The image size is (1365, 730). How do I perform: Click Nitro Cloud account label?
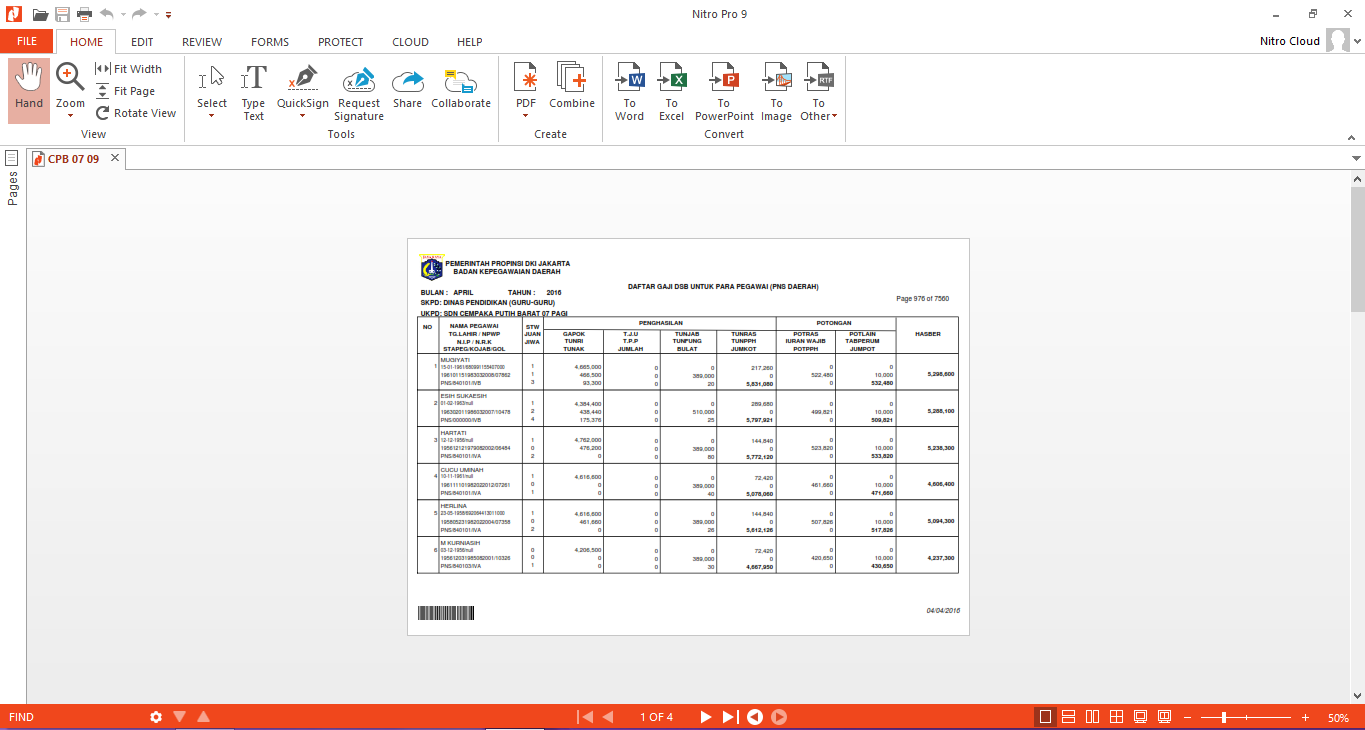click(x=1290, y=41)
